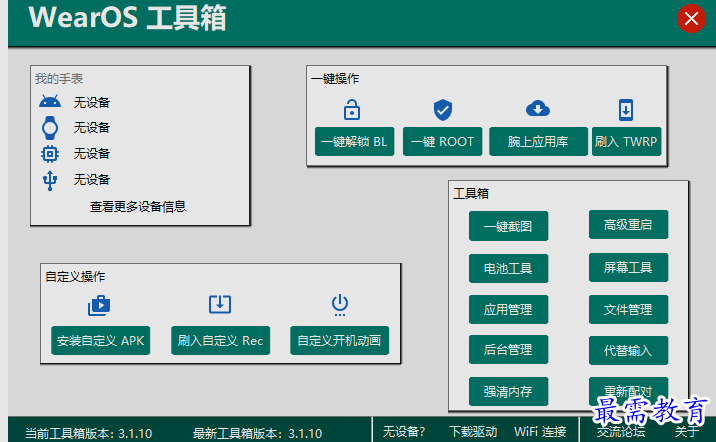Open 代替输入 in the toolbox
The width and height of the screenshot is (716, 442).
pyautogui.click(x=628, y=351)
